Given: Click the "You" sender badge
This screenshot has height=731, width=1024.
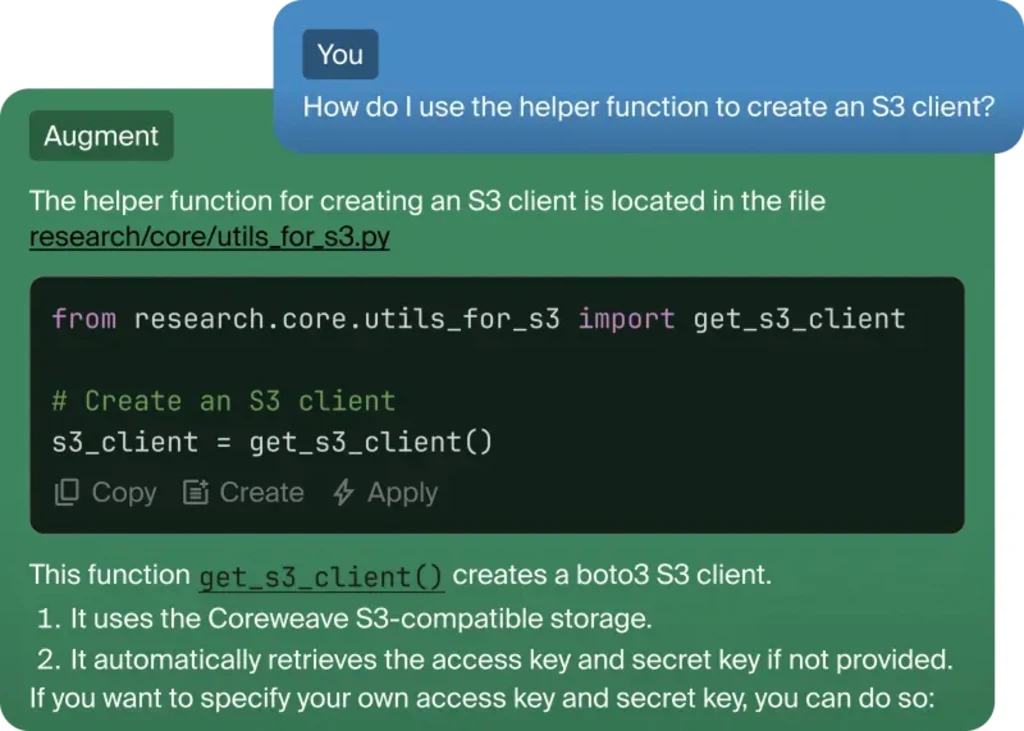Looking at the screenshot, I should 340,54.
